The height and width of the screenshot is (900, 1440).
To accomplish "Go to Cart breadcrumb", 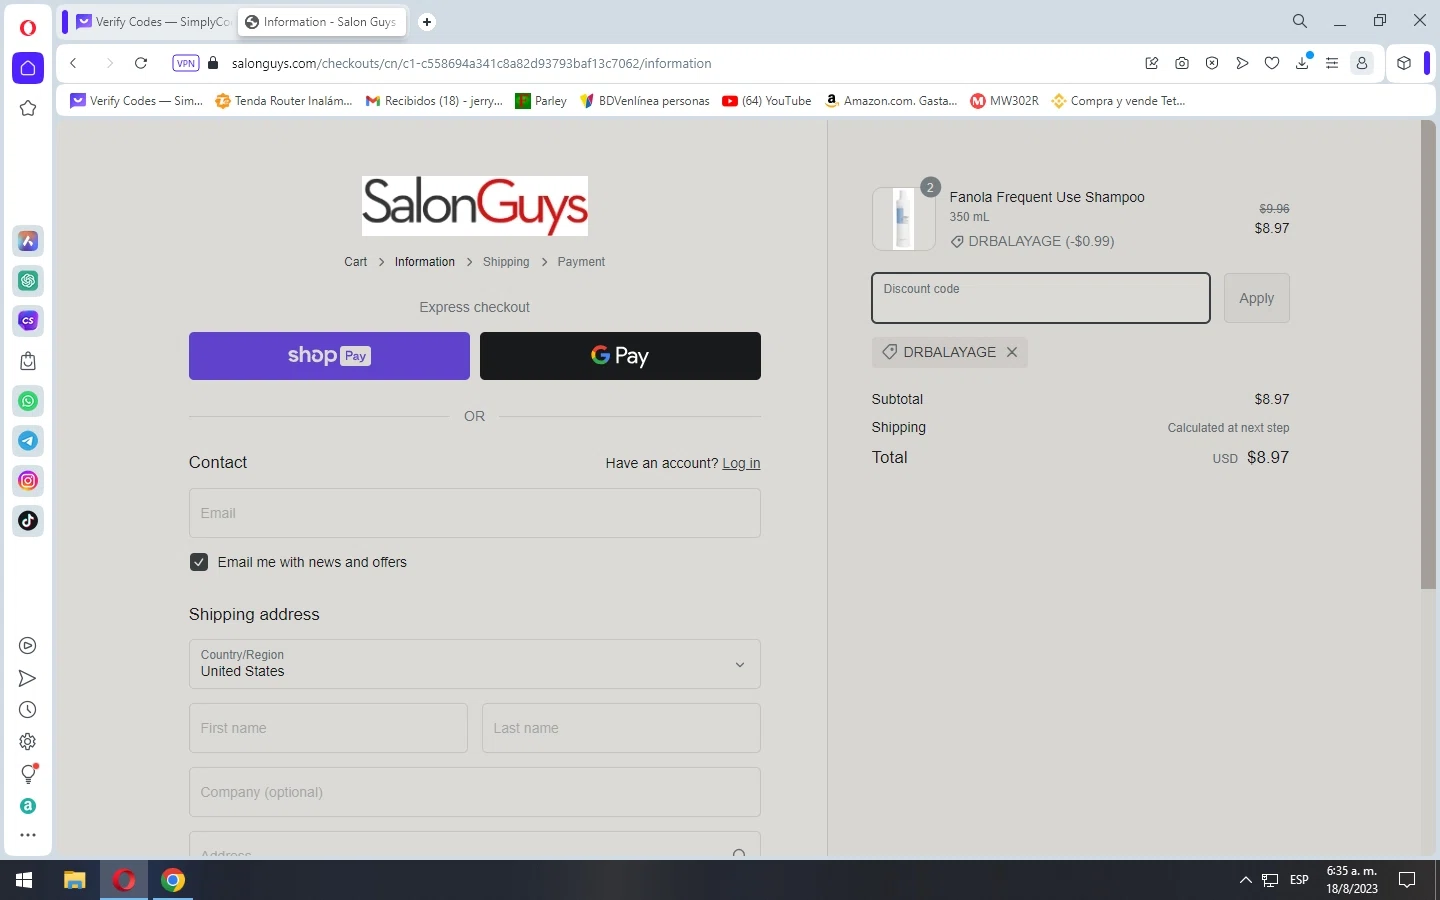I will click(356, 262).
